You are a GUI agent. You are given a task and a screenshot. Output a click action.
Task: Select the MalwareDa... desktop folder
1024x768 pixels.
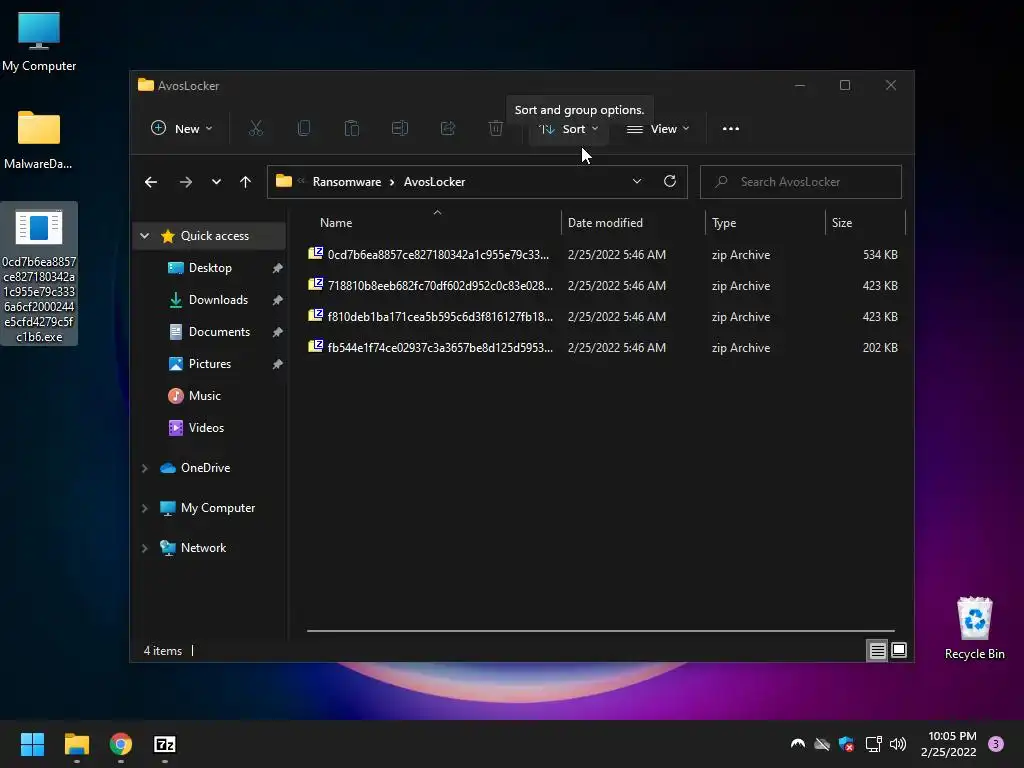[x=39, y=139]
